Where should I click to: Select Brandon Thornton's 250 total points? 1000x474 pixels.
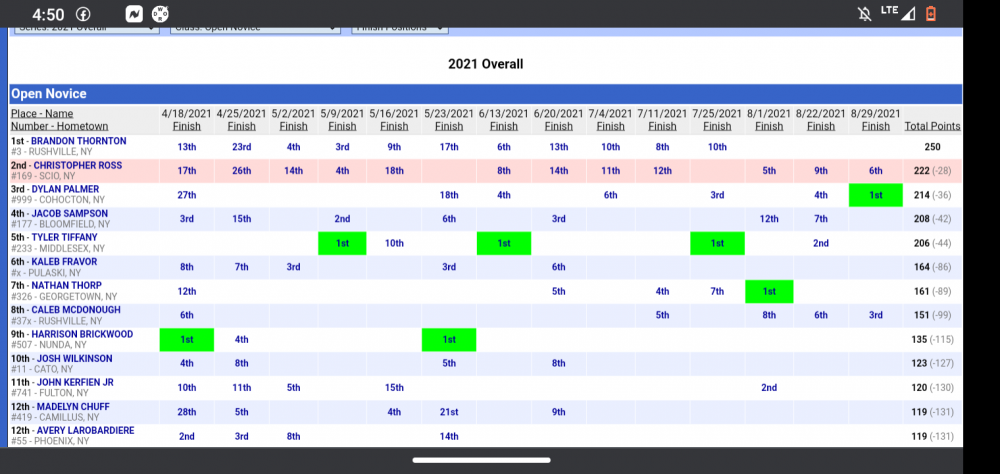(932, 147)
